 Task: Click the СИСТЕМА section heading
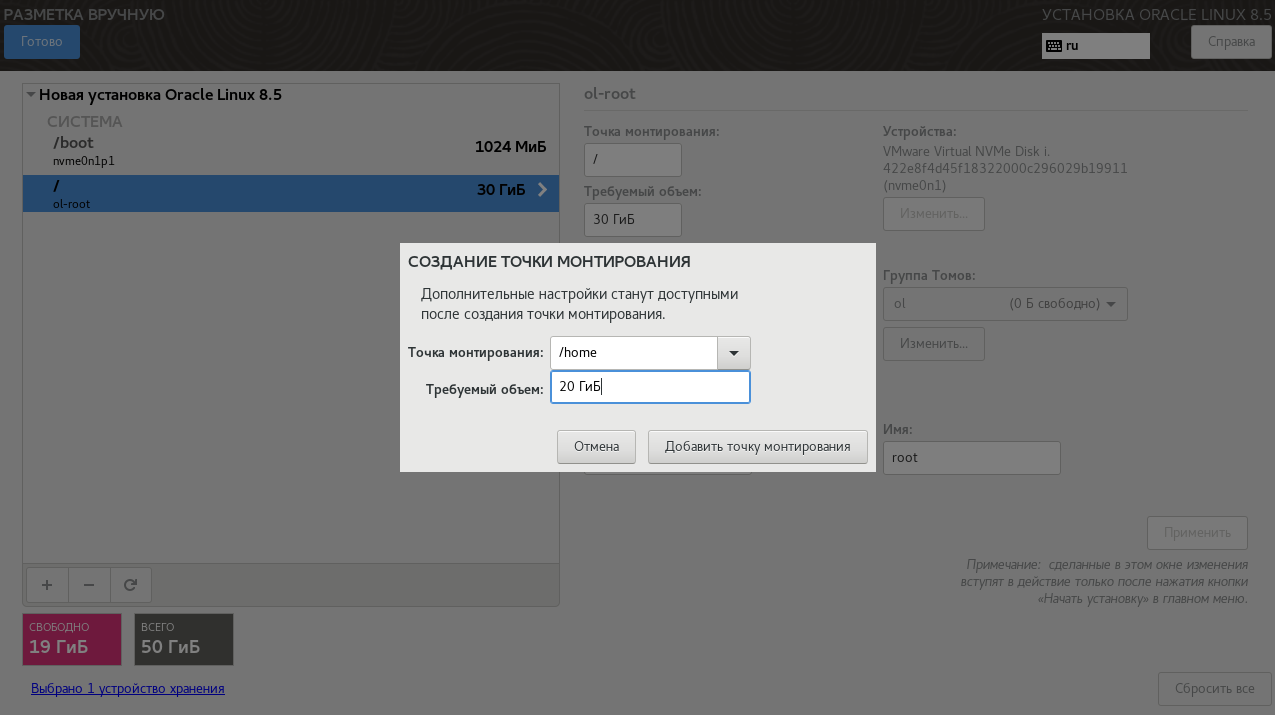pyautogui.click(x=85, y=122)
